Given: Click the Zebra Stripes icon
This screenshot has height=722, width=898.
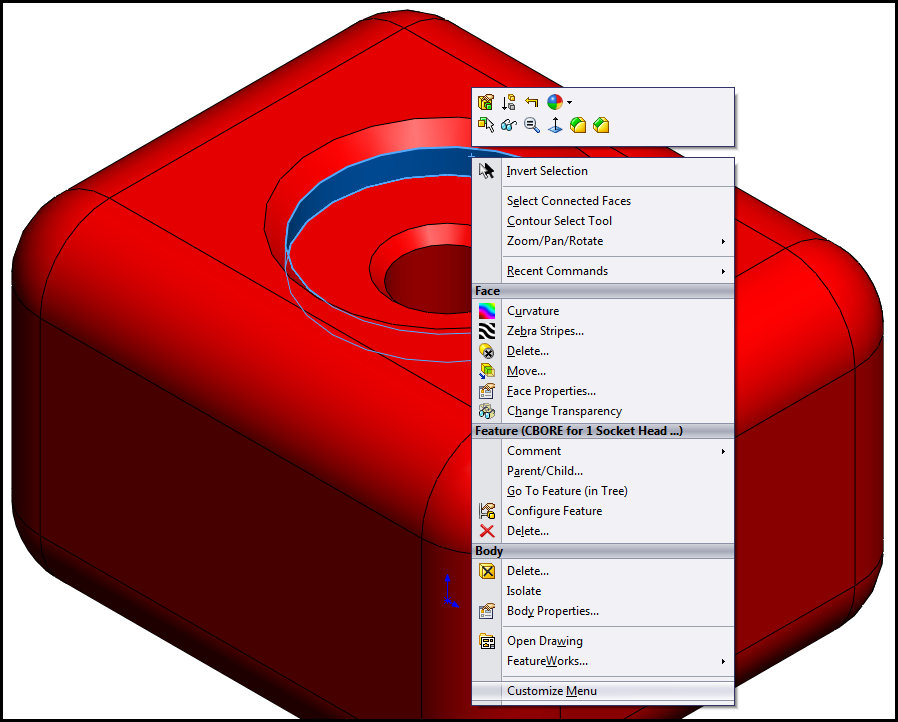Looking at the screenshot, I should pos(487,331).
